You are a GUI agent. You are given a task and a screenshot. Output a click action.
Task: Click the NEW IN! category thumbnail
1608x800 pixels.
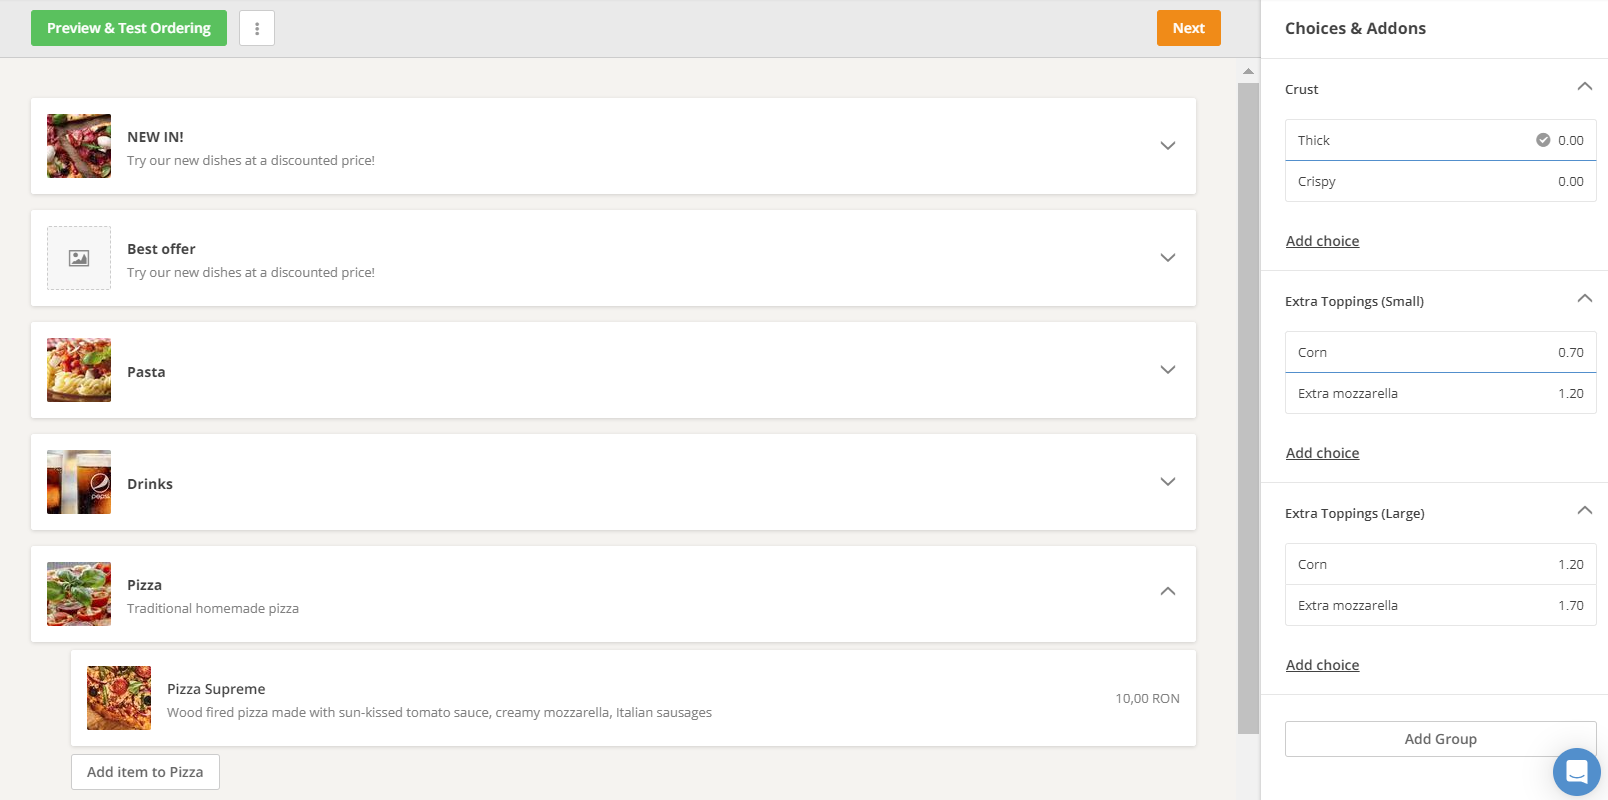coord(79,146)
